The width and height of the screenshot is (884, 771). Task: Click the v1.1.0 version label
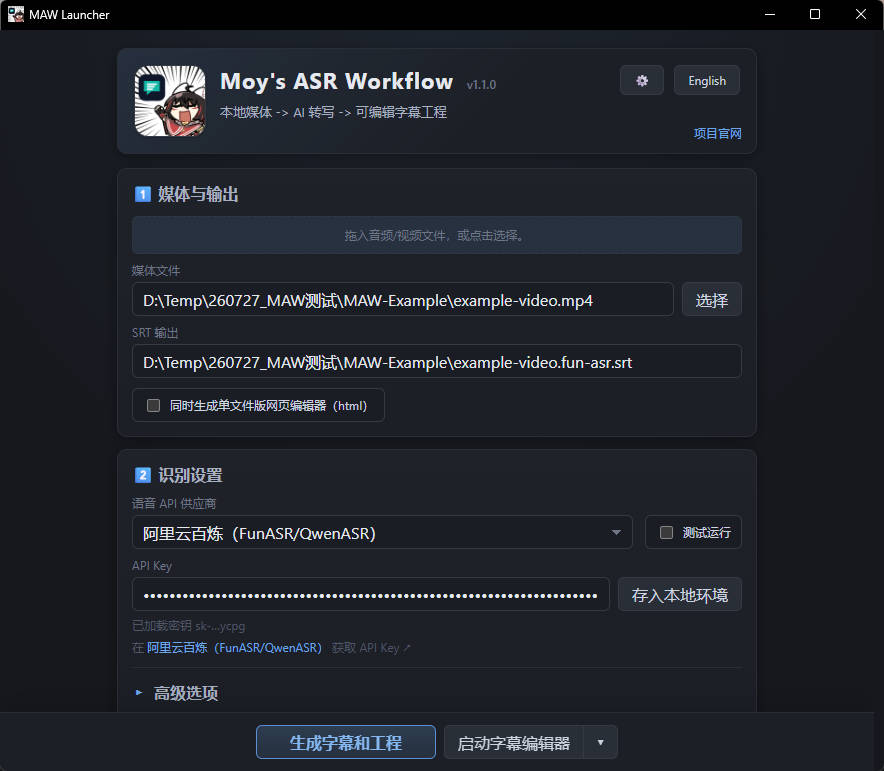coord(481,85)
